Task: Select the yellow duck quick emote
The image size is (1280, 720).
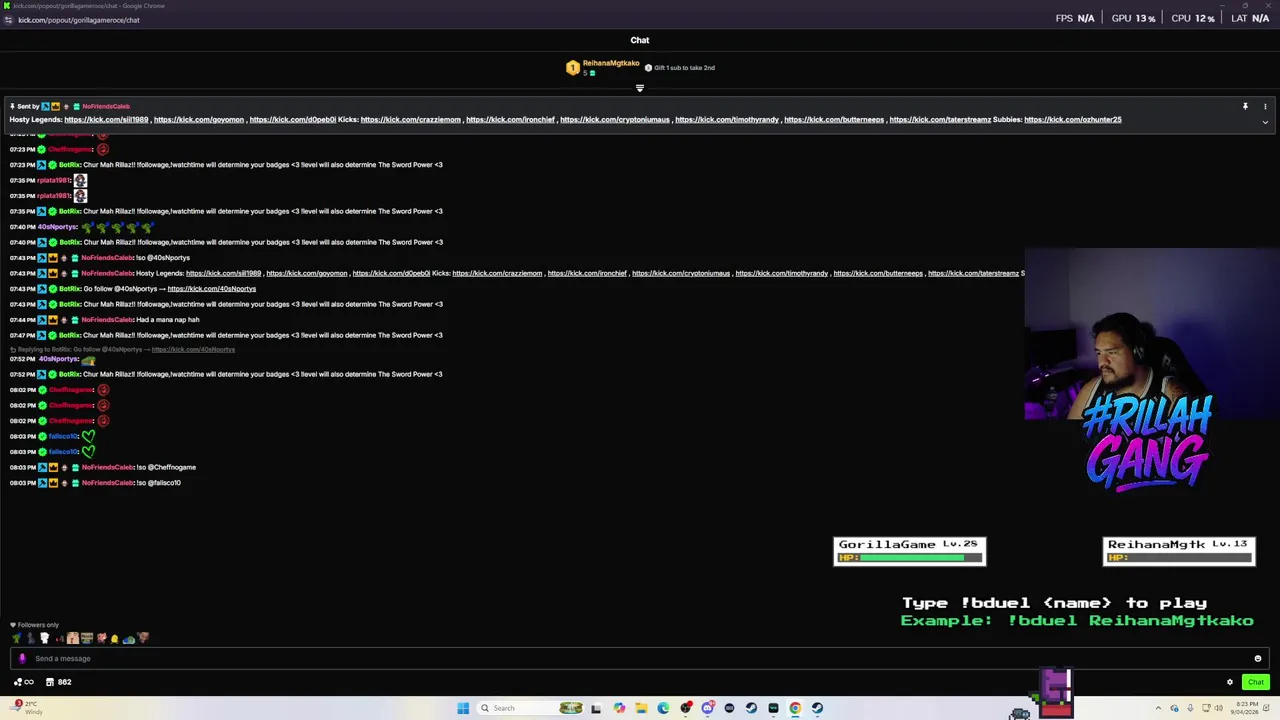Action: point(115,638)
